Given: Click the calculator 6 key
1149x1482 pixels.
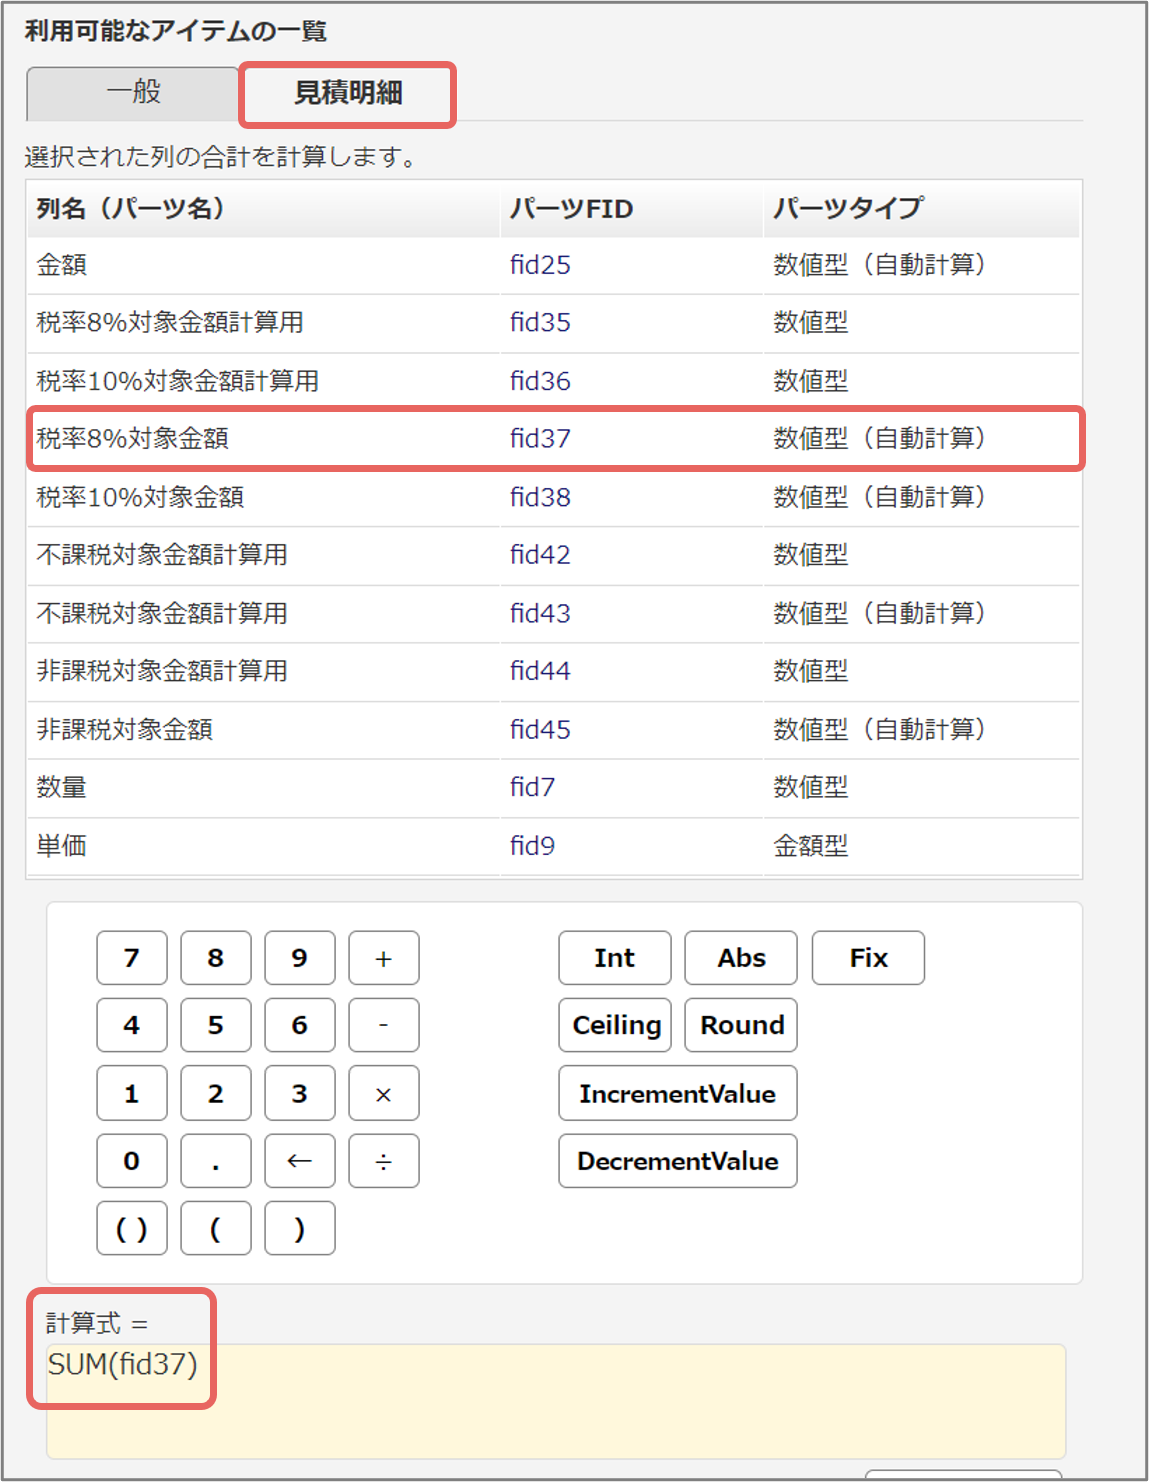Looking at the screenshot, I should point(300,1025).
